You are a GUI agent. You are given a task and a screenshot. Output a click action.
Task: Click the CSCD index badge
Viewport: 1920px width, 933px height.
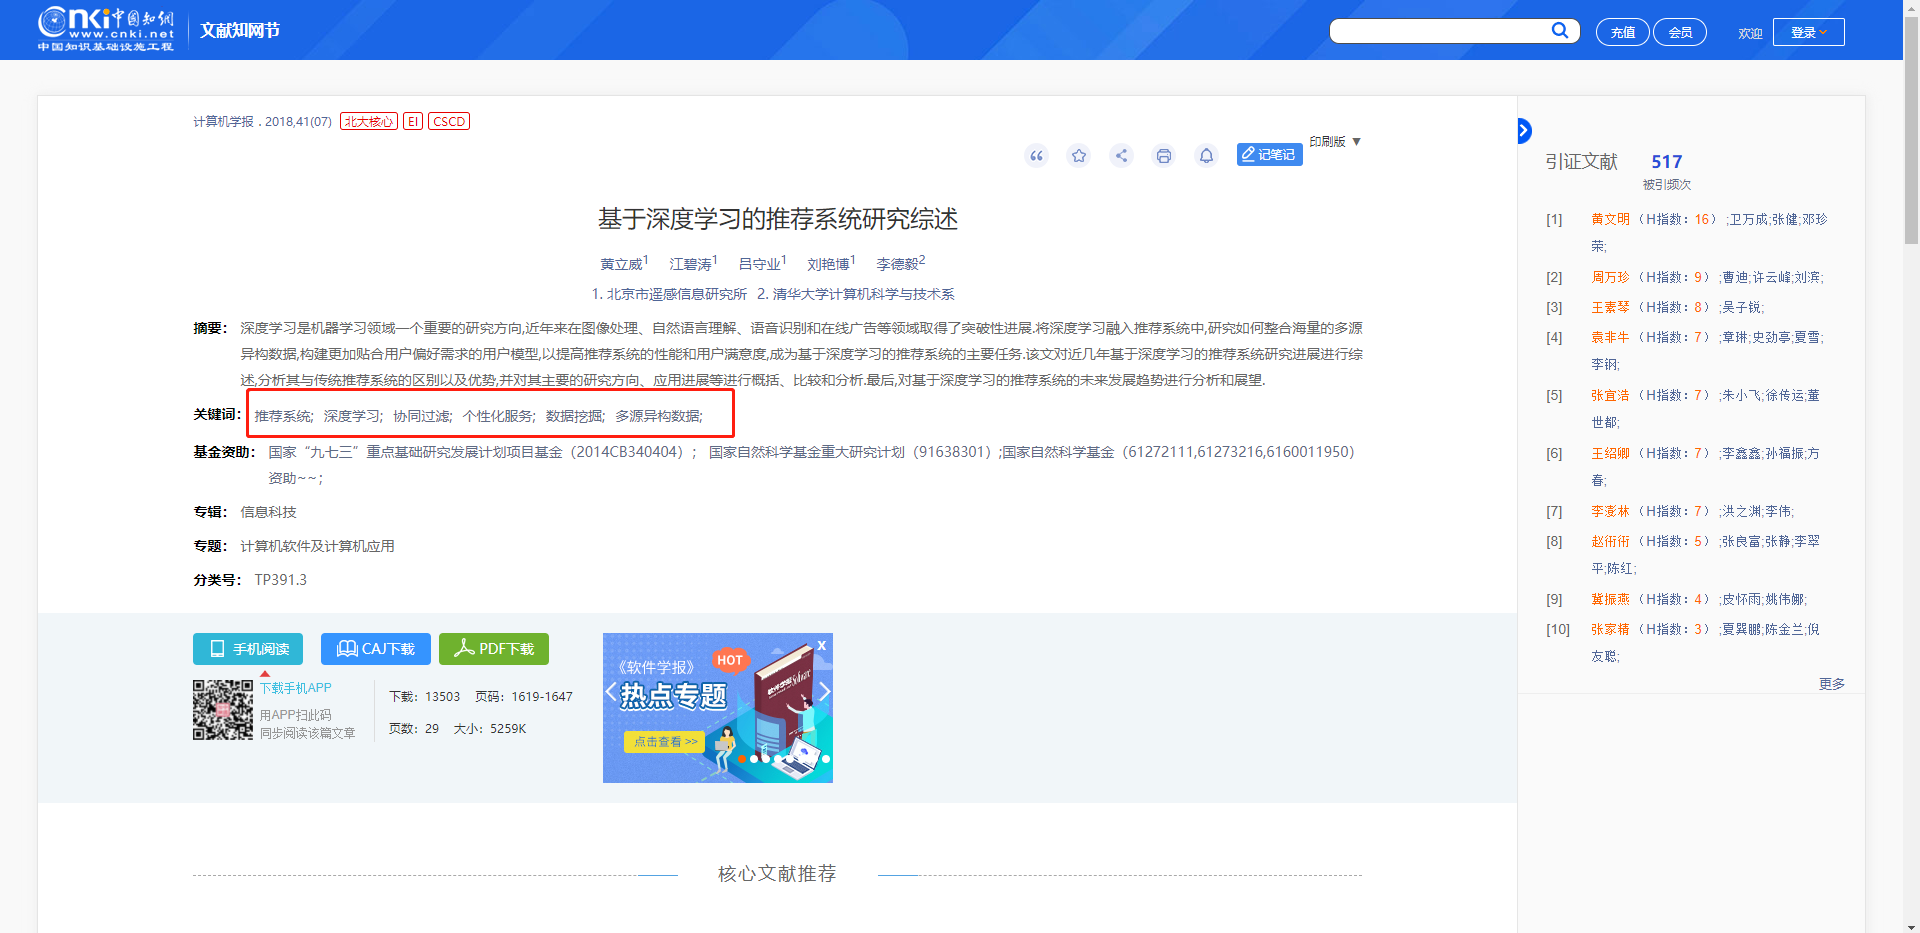(448, 120)
